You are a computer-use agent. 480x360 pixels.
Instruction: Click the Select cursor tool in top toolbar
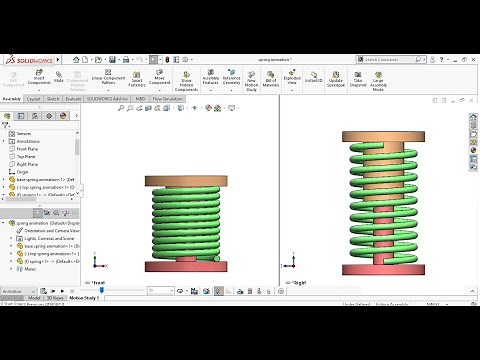pyautogui.click(x=153, y=60)
